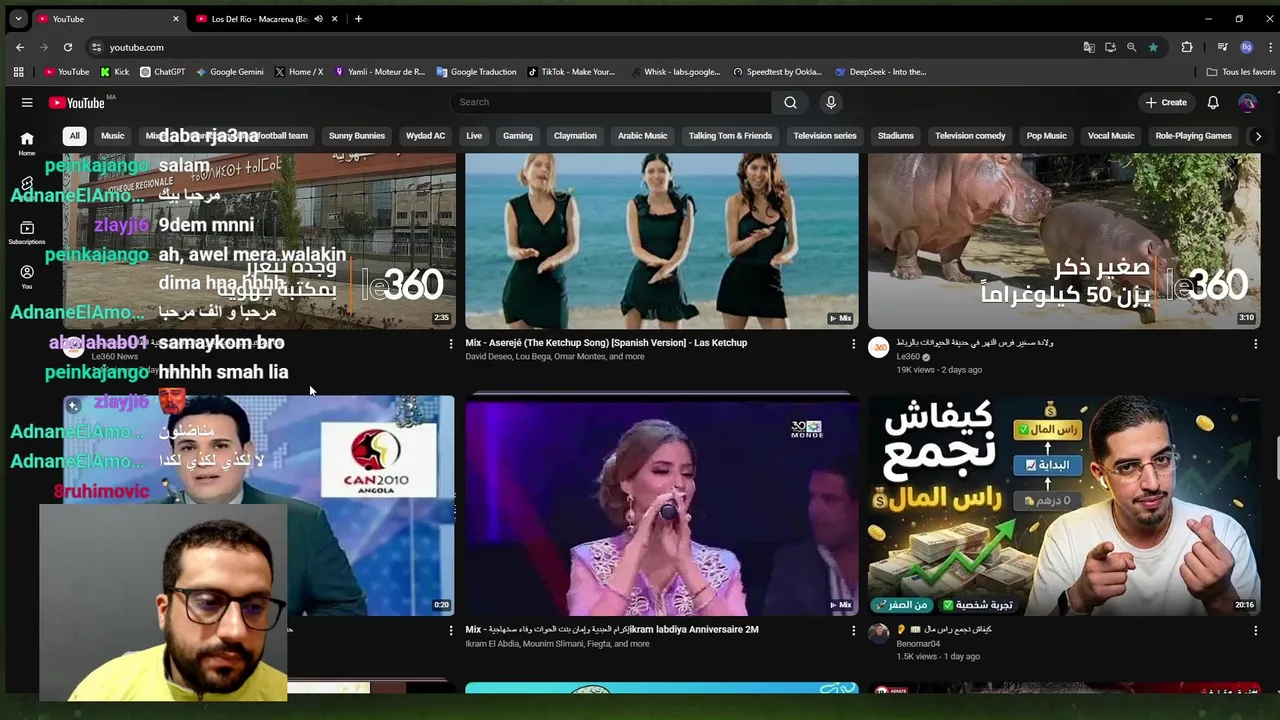The height and width of the screenshot is (720, 1280).
Task: Open new browser tab
Action: [358, 18]
